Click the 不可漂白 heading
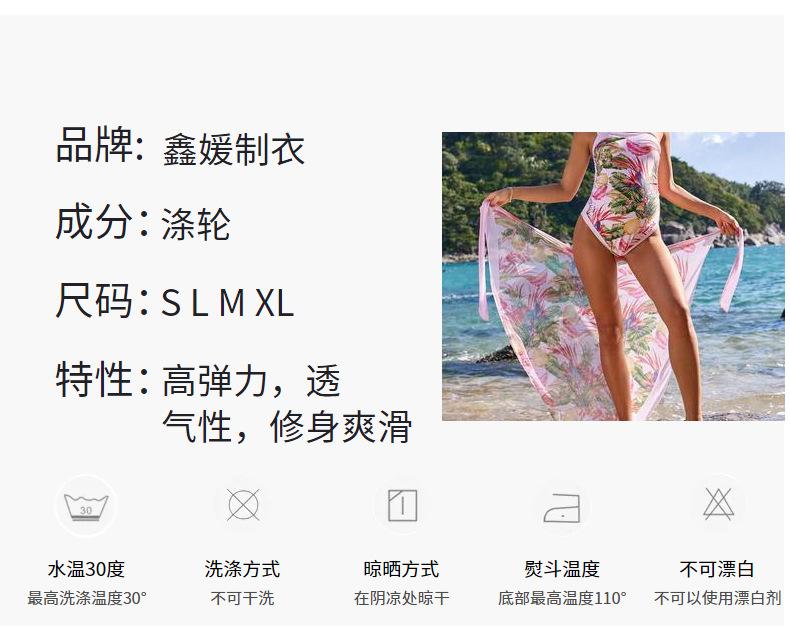Viewport: 790px width, 629px height. [x=717, y=569]
